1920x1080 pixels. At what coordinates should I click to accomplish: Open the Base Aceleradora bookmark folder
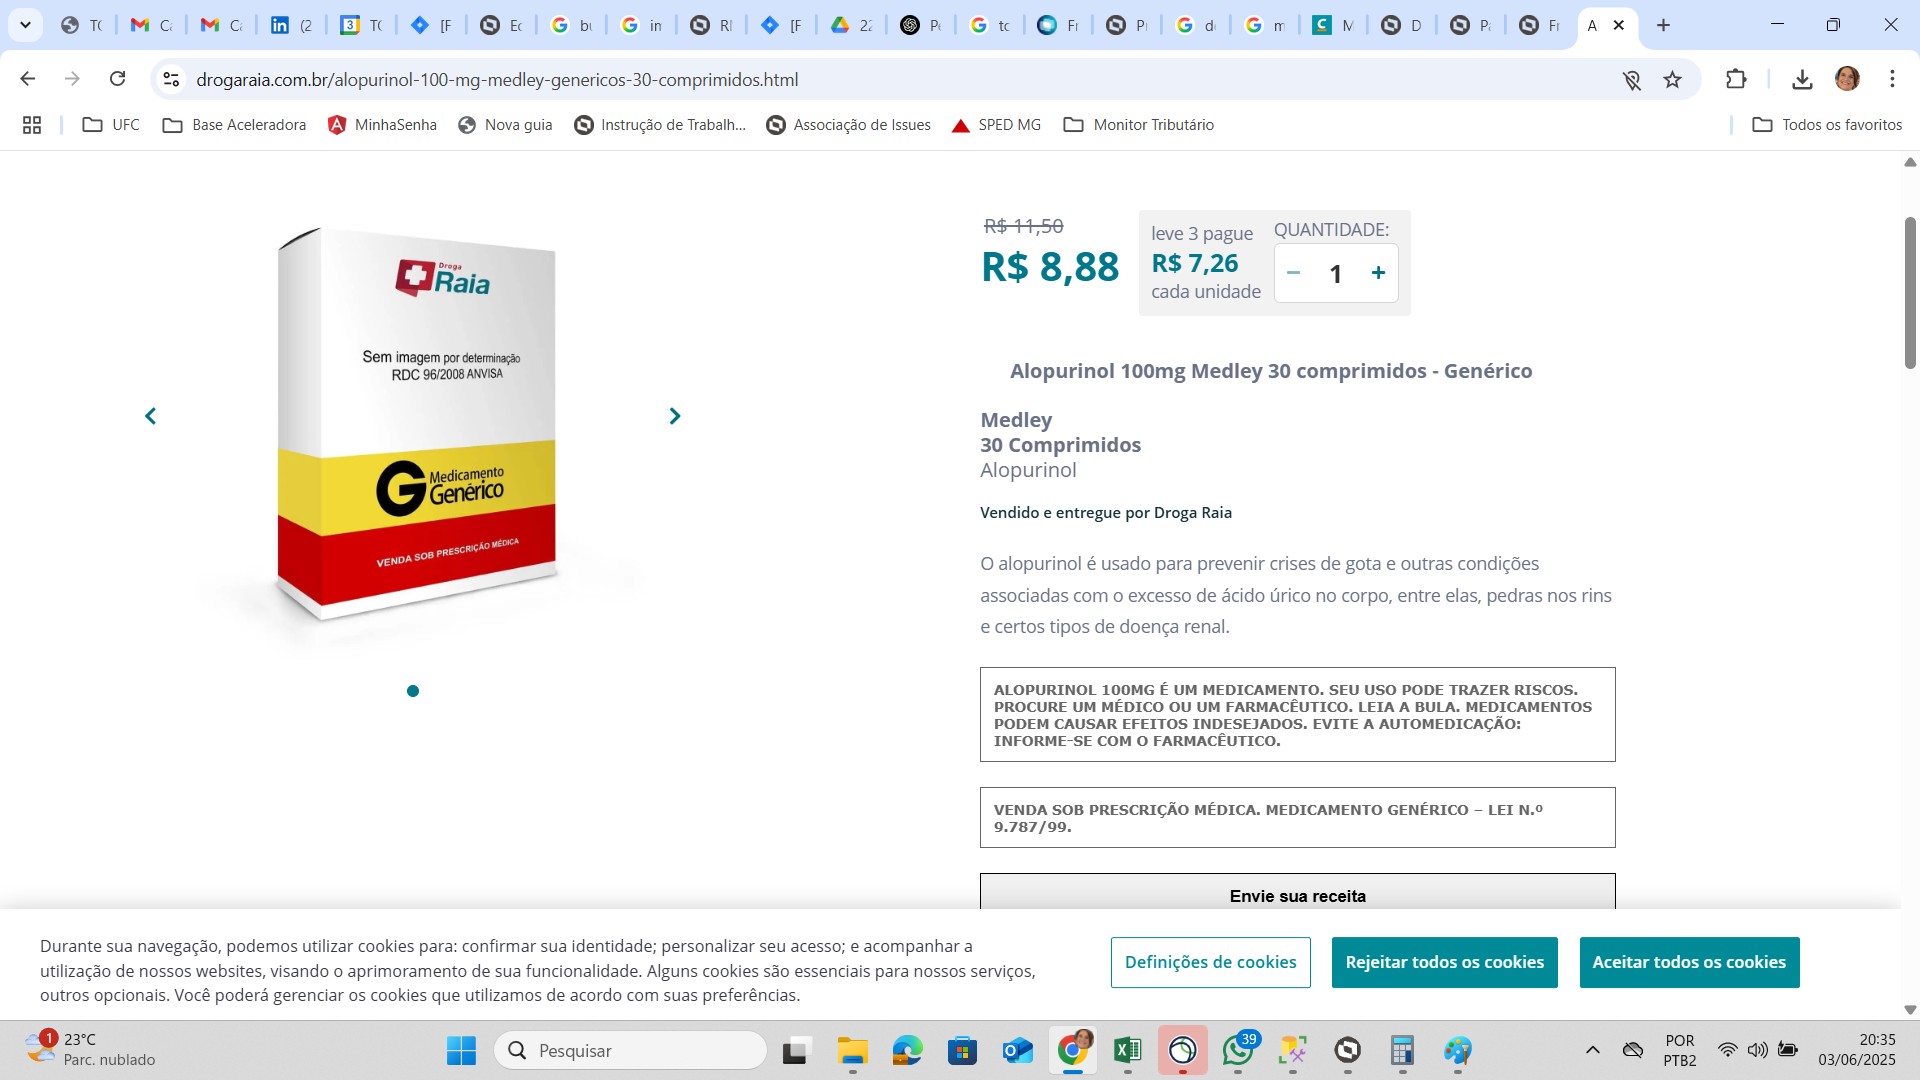[x=234, y=125]
